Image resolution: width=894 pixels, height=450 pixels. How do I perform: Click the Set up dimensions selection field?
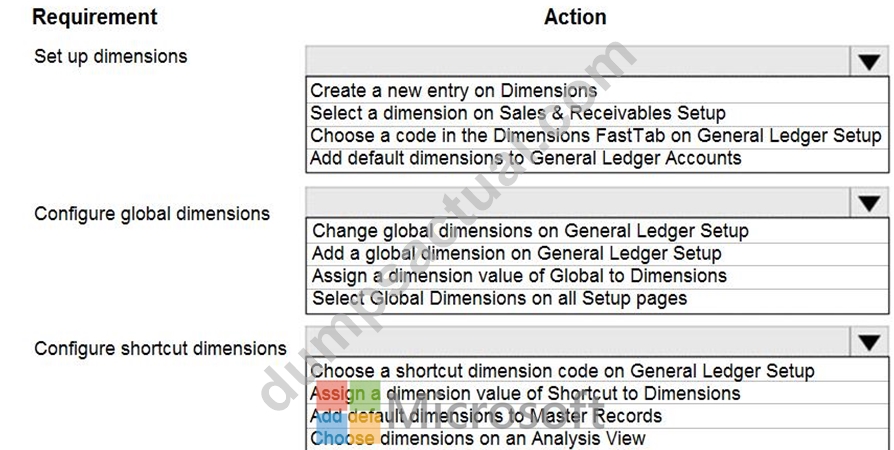tap(578, 60)
